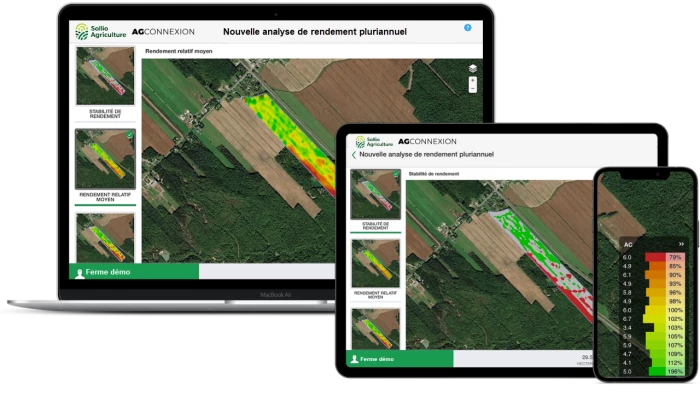
Task: Click the '90%' legend value on the phone
Action: (675, 275)
